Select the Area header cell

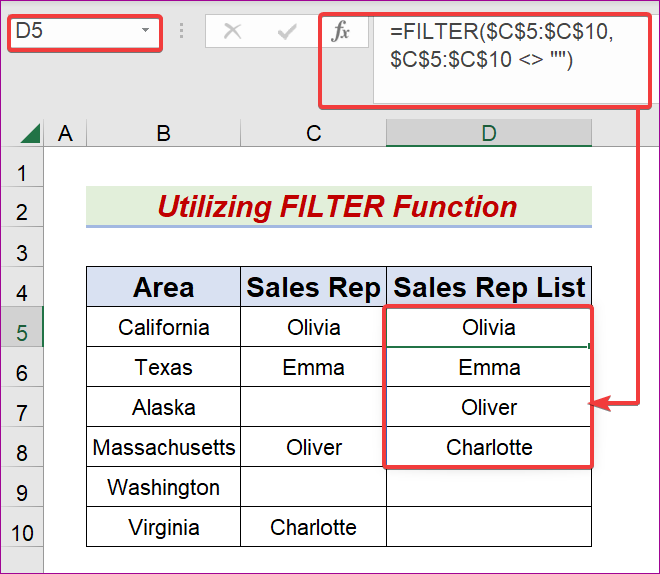pyautogui.click(x=163, y=288)
